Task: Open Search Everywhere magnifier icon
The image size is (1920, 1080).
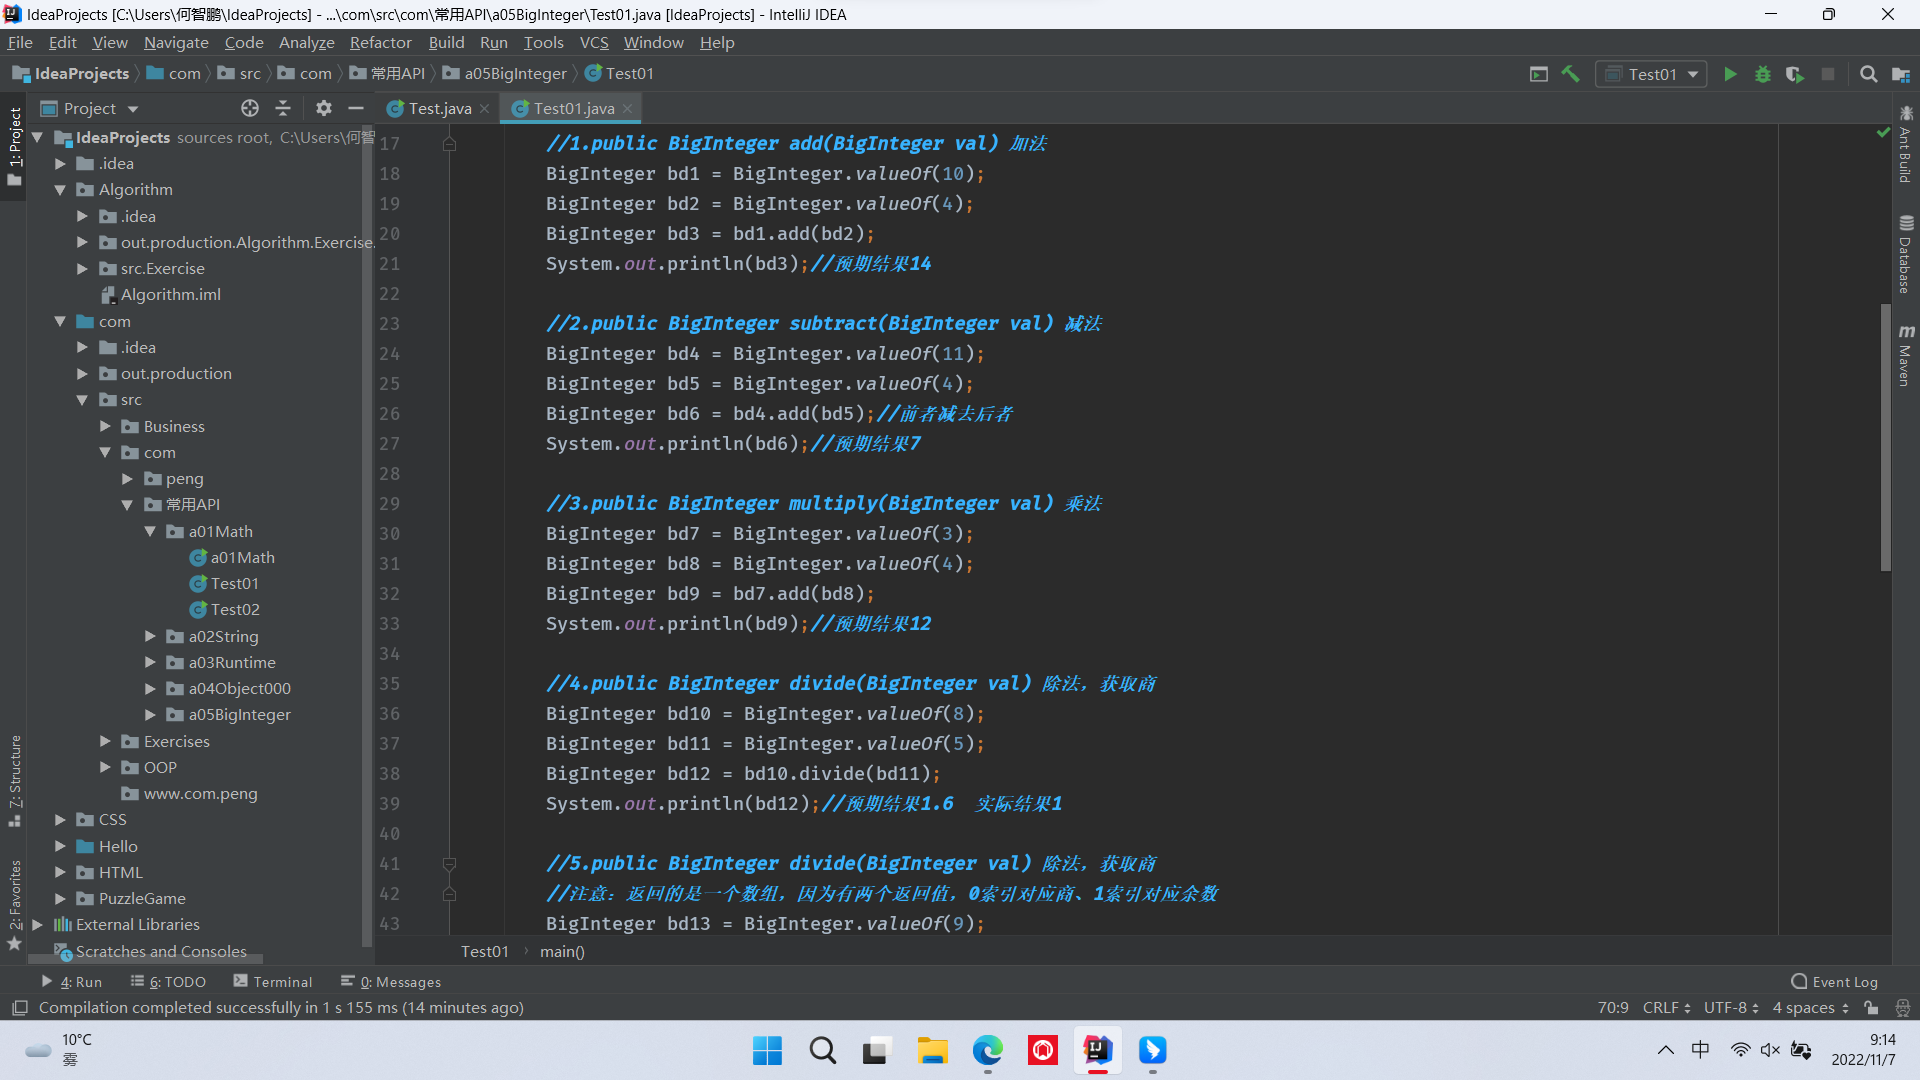Action: click(1868, 74)
